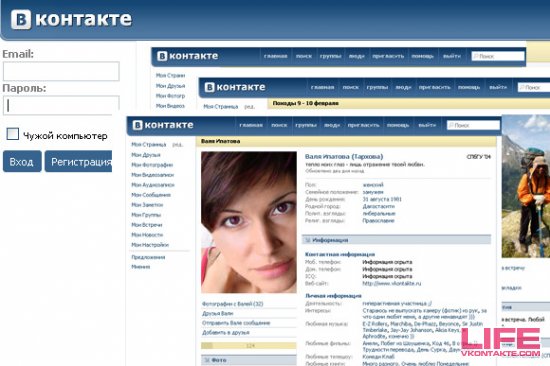The image size is (550, 366).
Task: Open главная in the back window navigation
Action: coord(276,56)
